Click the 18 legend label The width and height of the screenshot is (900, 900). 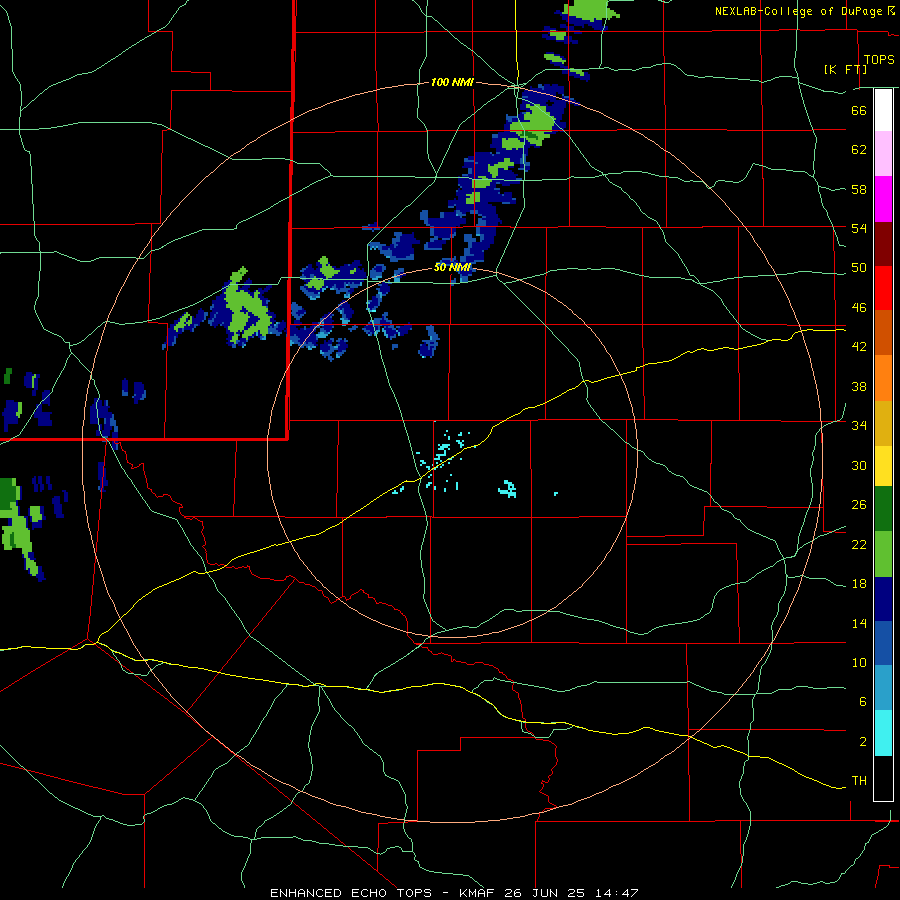(859, 584)
